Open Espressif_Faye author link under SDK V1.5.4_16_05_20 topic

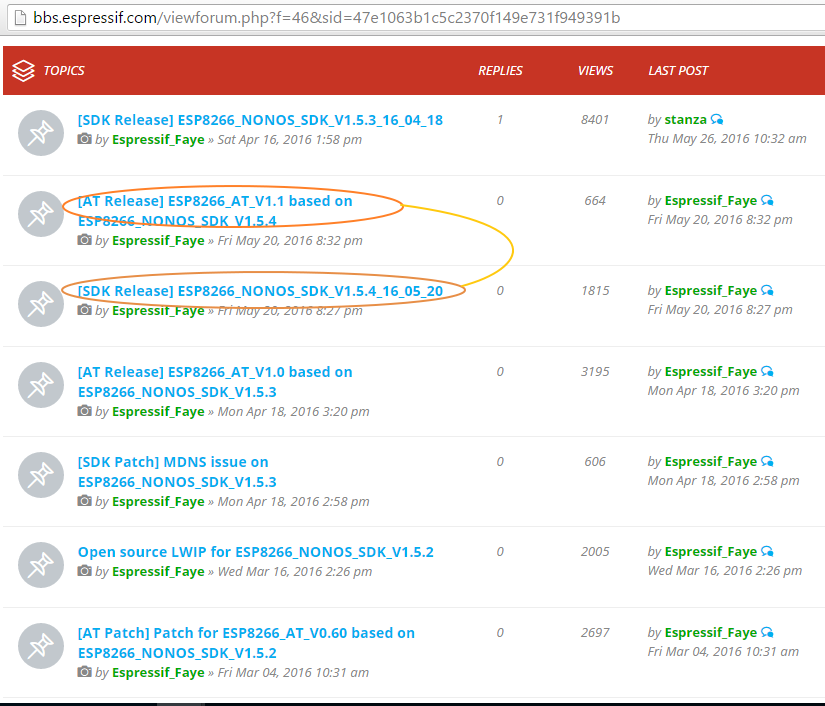158,310
